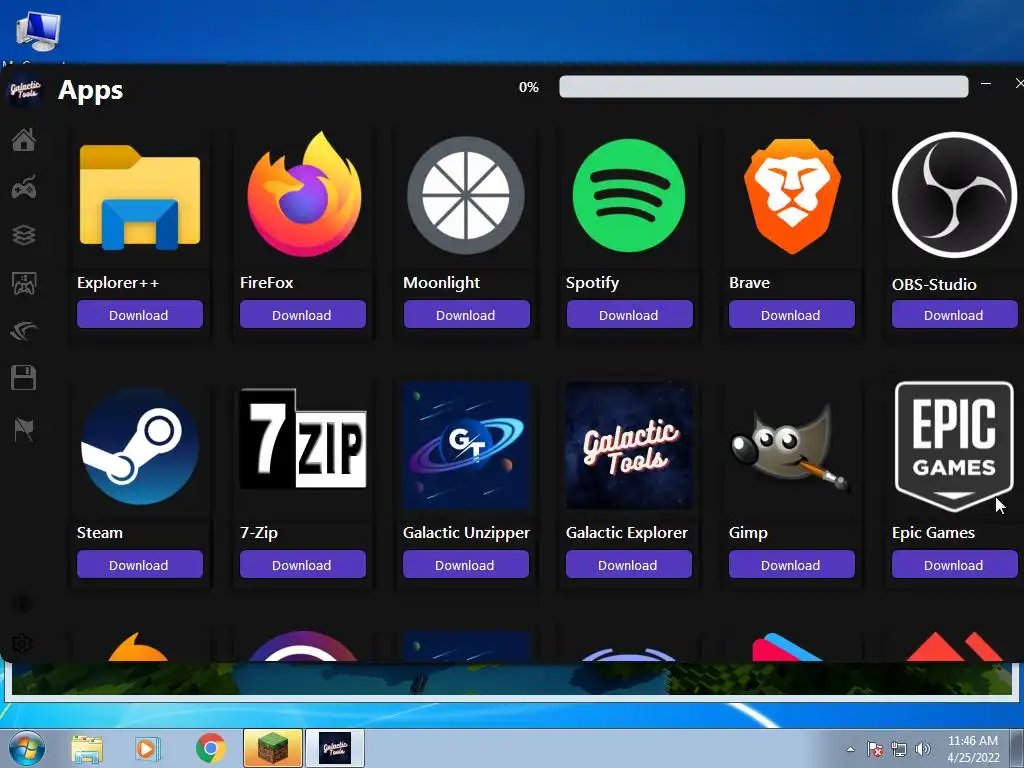Screen dimensions: 1024x768
Task: Open the Nvidia sidebar section
Action: [x=24, y=331]
